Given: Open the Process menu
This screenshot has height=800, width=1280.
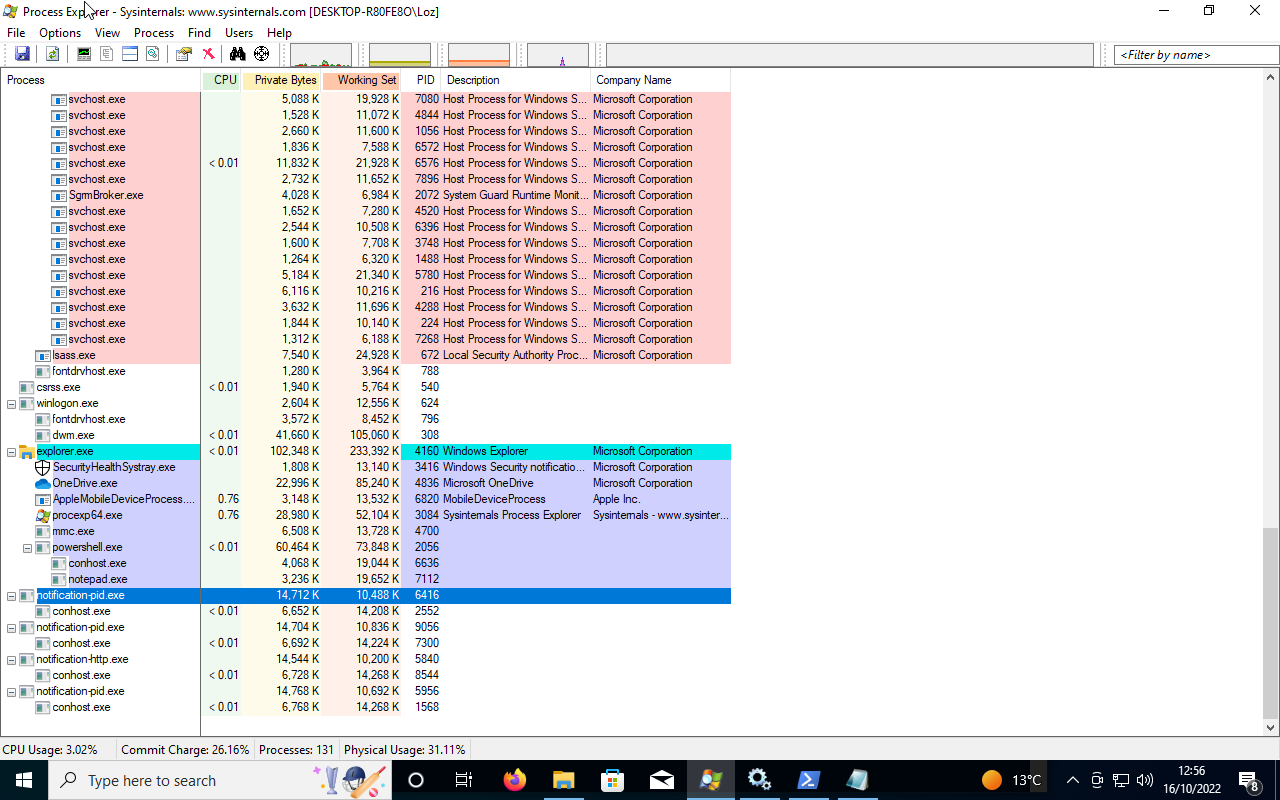Looking at the screenshot, I should click(153, 32).
